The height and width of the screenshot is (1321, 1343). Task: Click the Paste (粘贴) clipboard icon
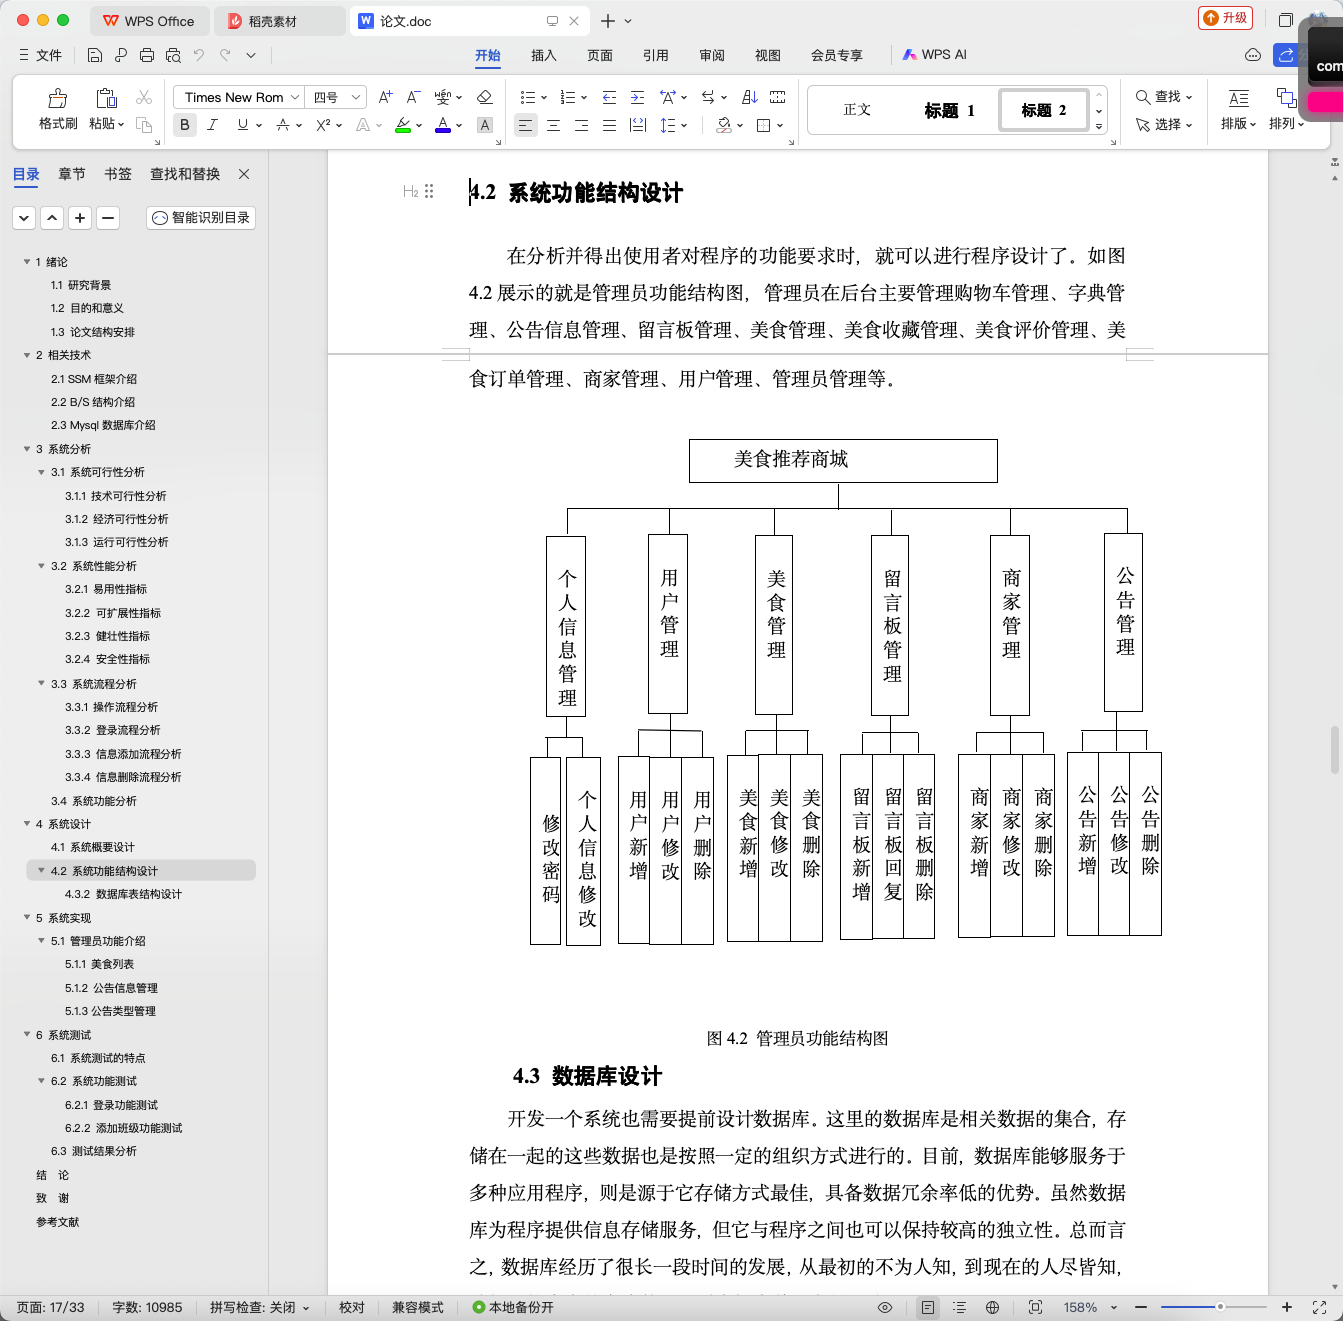[106, 98]
